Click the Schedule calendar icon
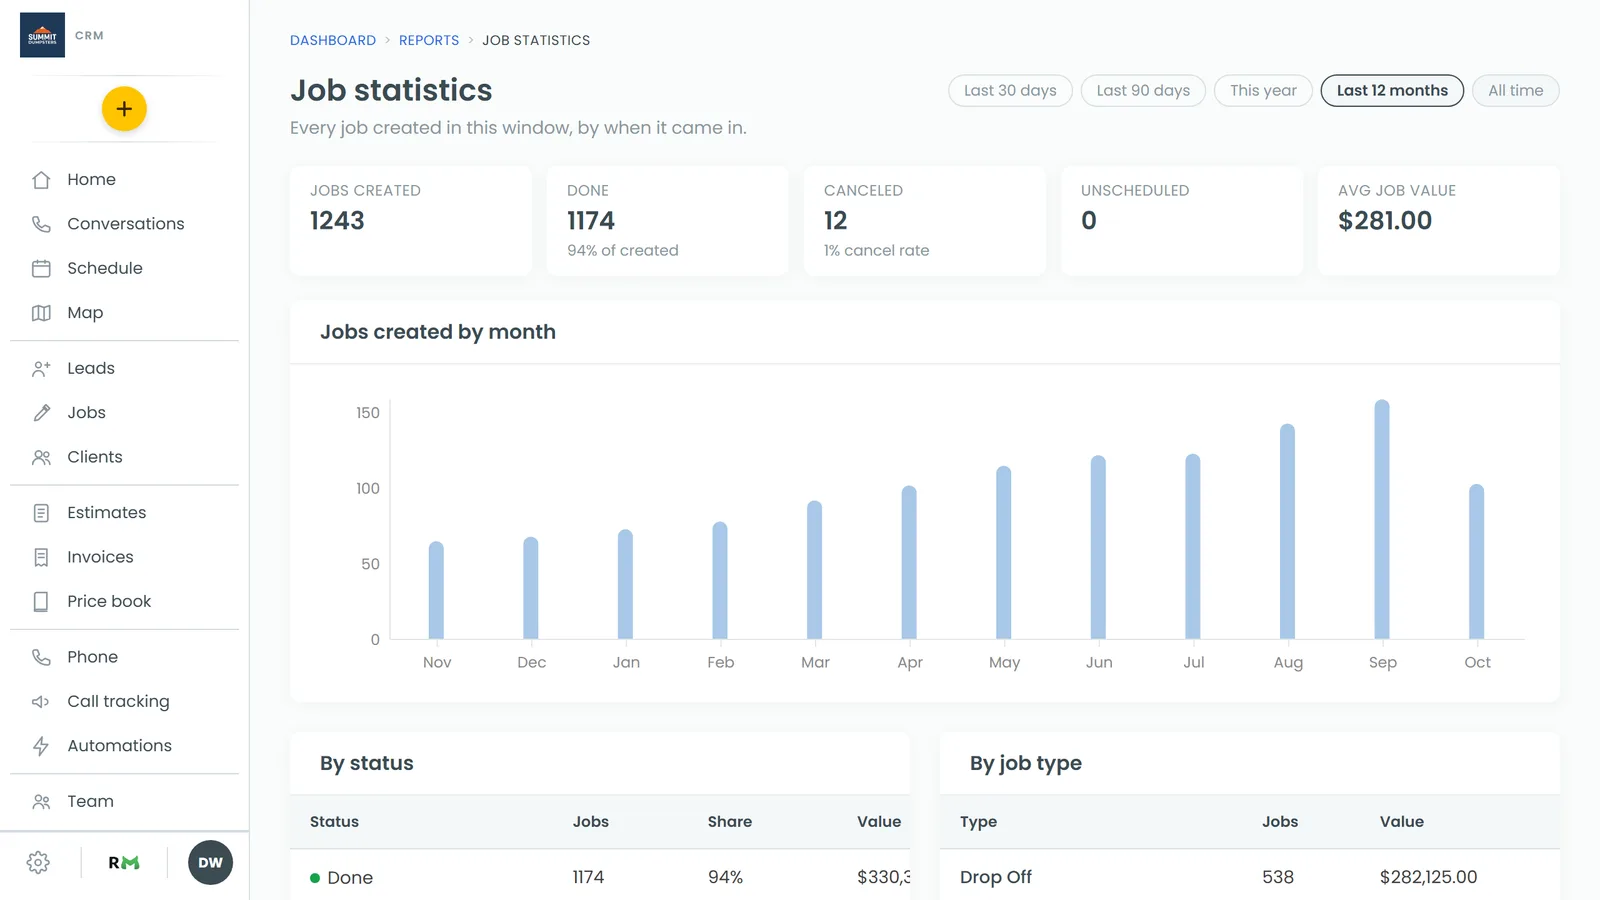Image resolution: width=1600 pixels, height=900 pixels. 41,268
